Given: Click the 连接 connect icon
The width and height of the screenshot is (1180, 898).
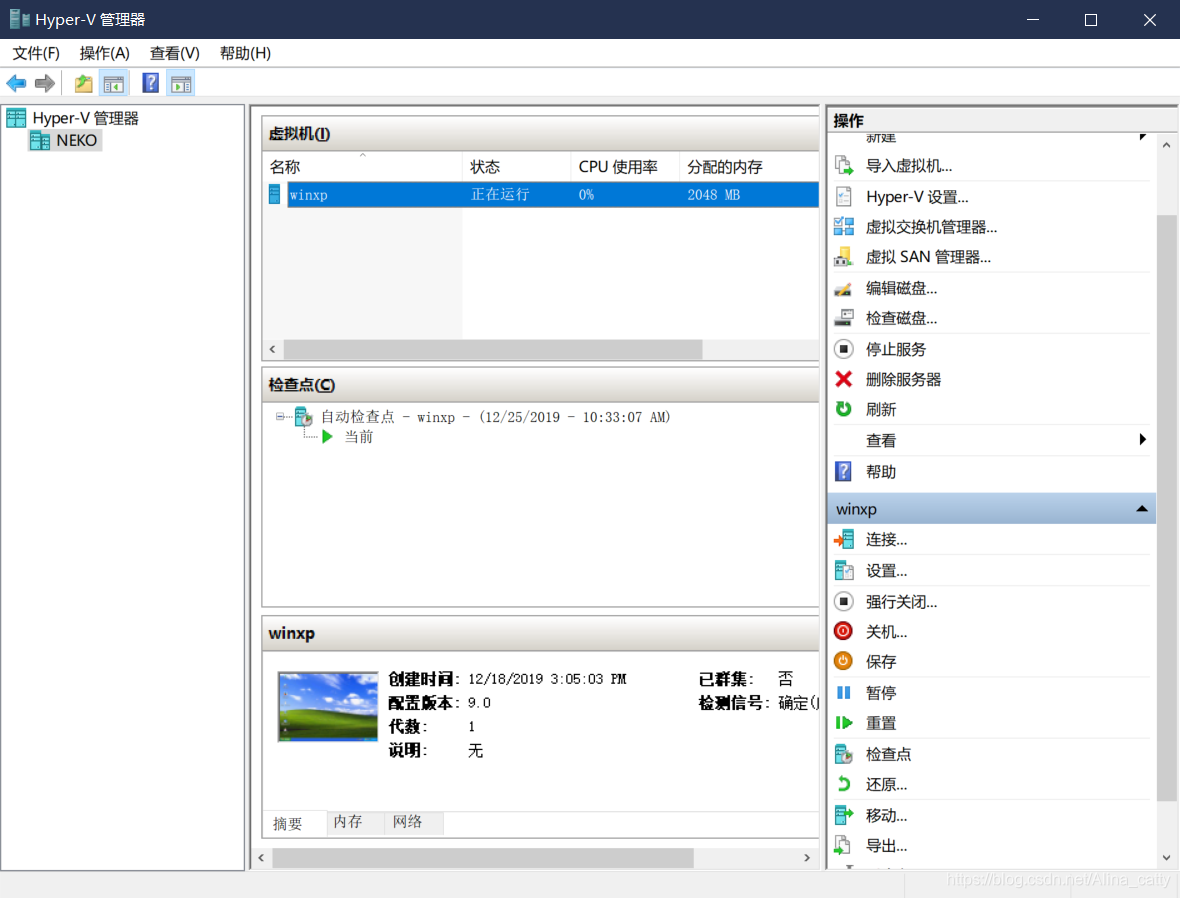Looking at the screenshot, I should click(844, 539).
